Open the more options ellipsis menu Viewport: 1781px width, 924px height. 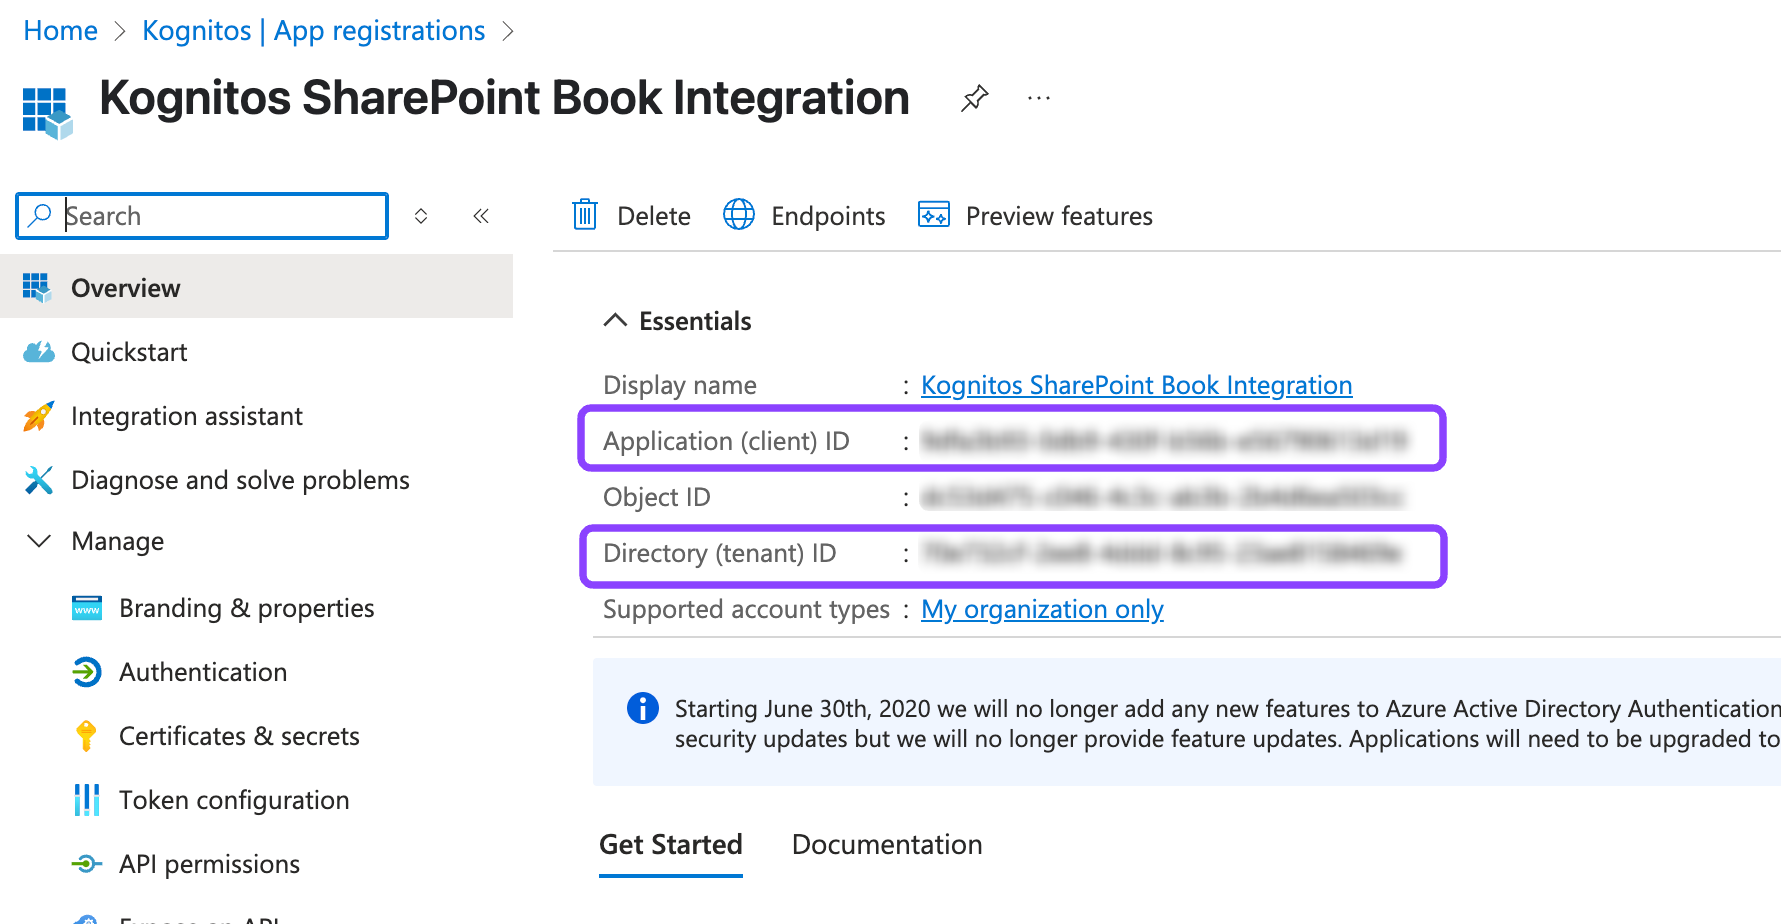1038,98
